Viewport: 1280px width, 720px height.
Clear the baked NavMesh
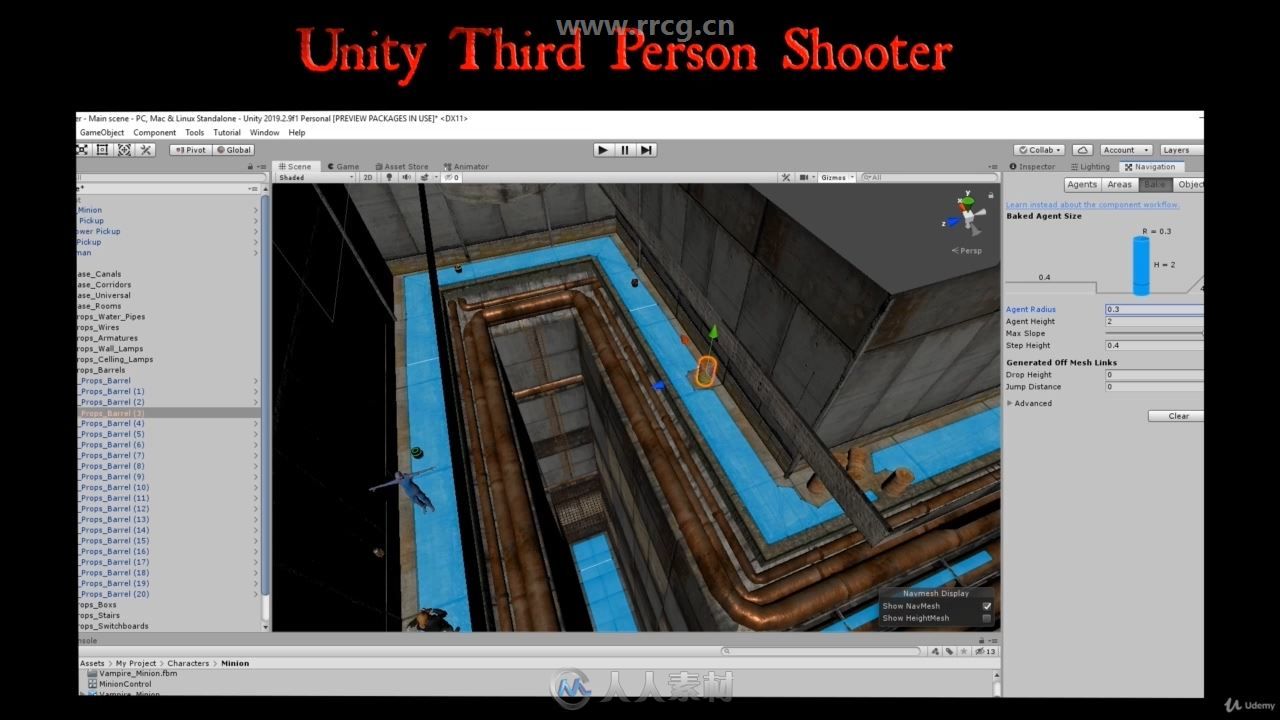pos(1176,416)
